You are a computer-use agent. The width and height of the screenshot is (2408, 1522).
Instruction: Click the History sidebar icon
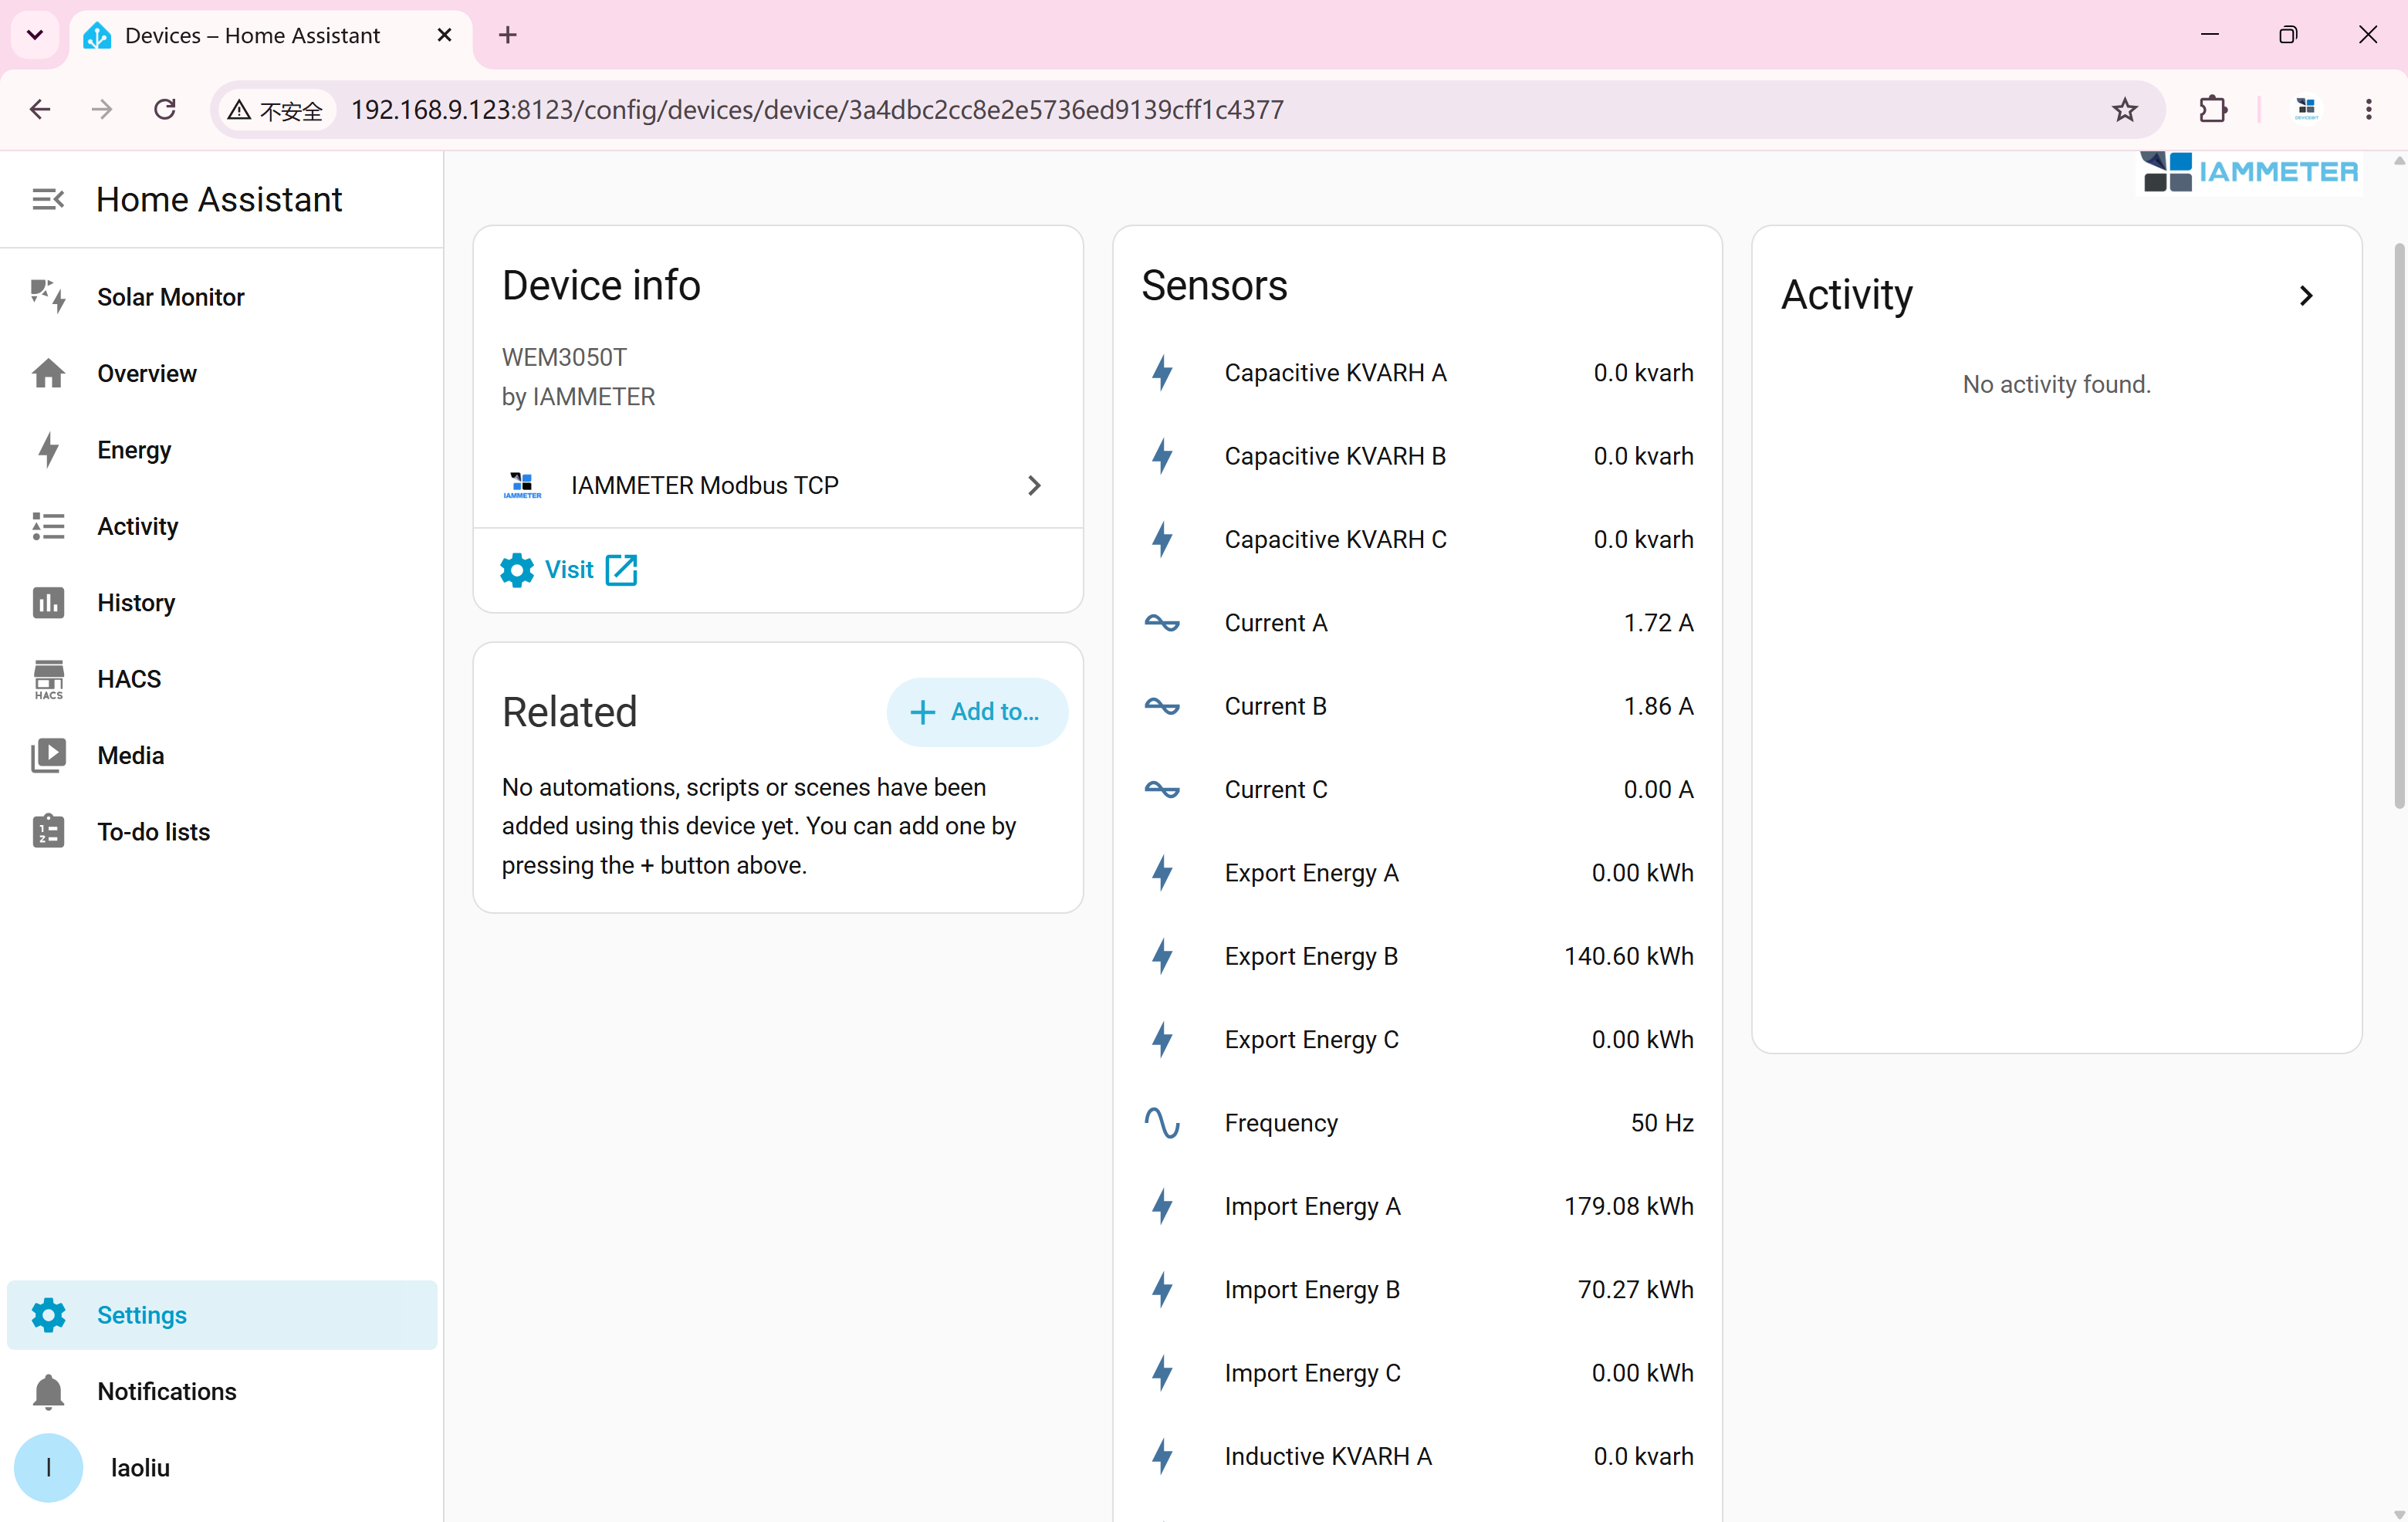(48, 602)
